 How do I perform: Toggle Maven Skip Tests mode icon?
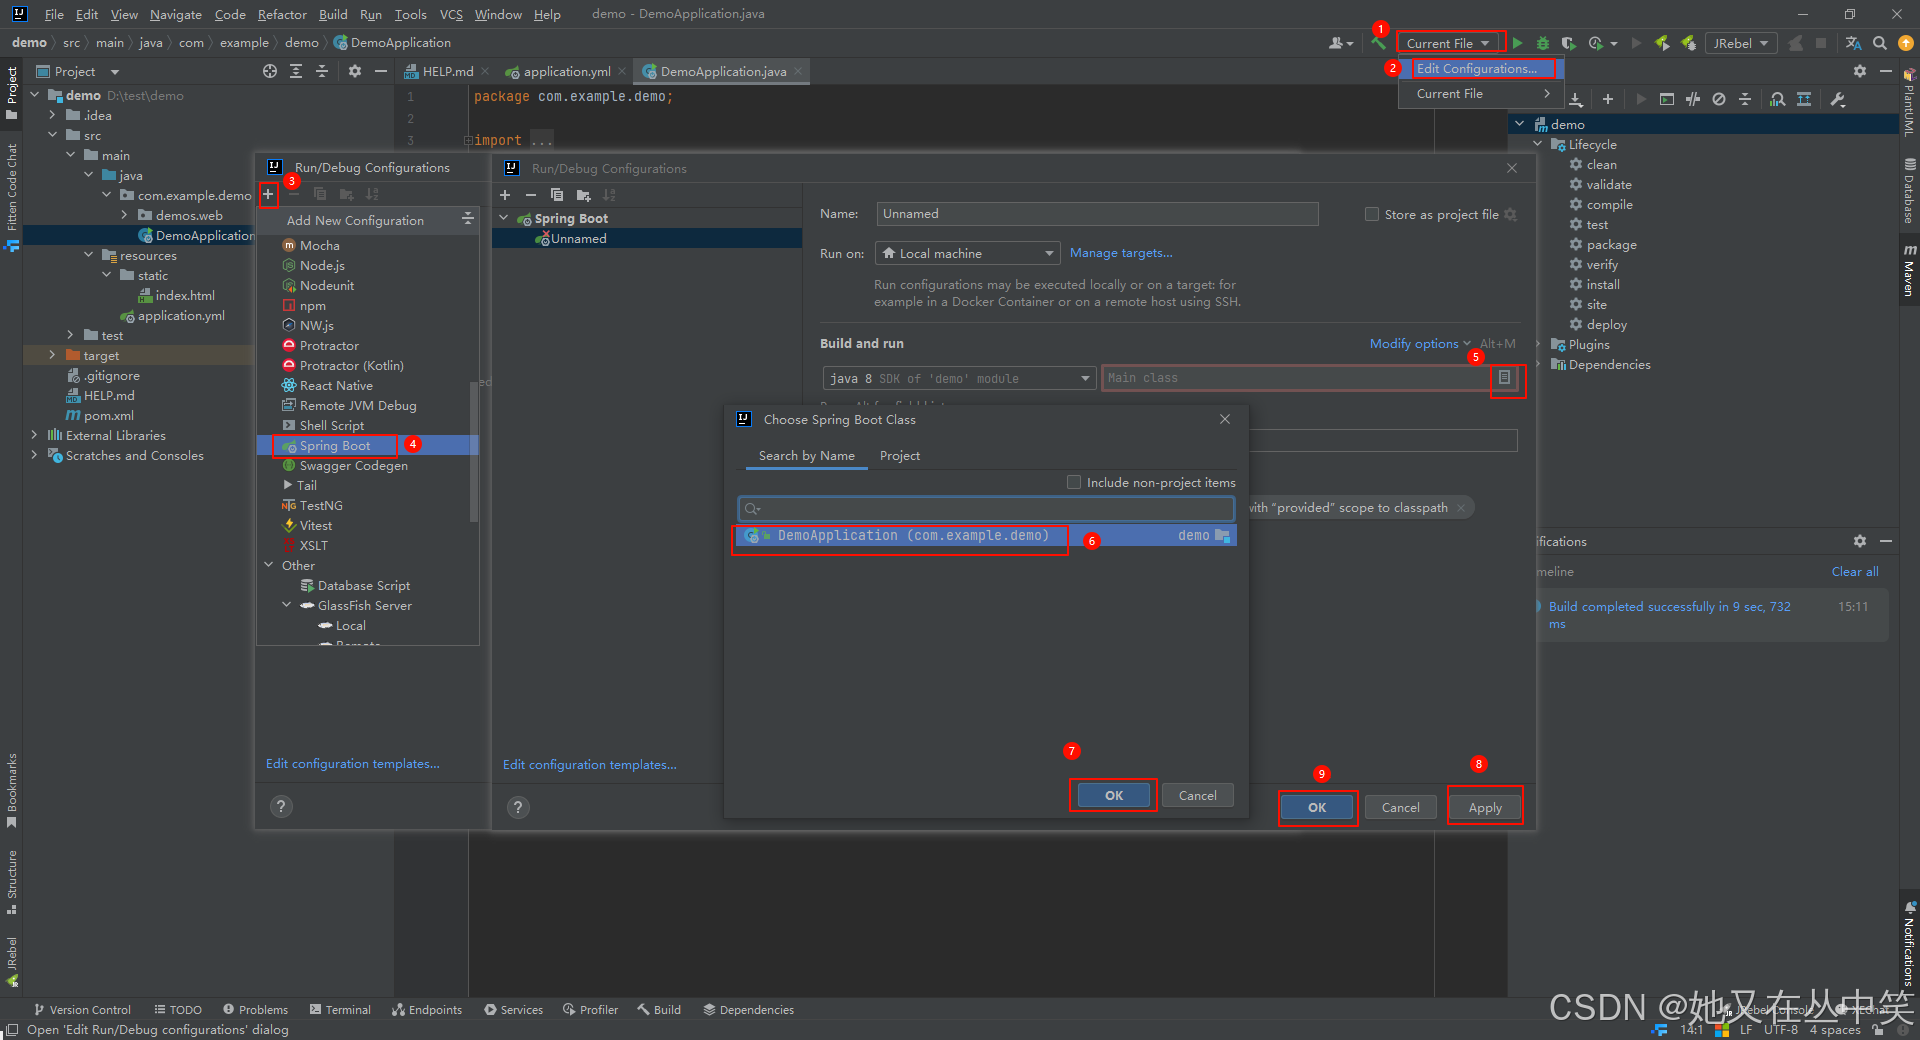pos(1719,99)
